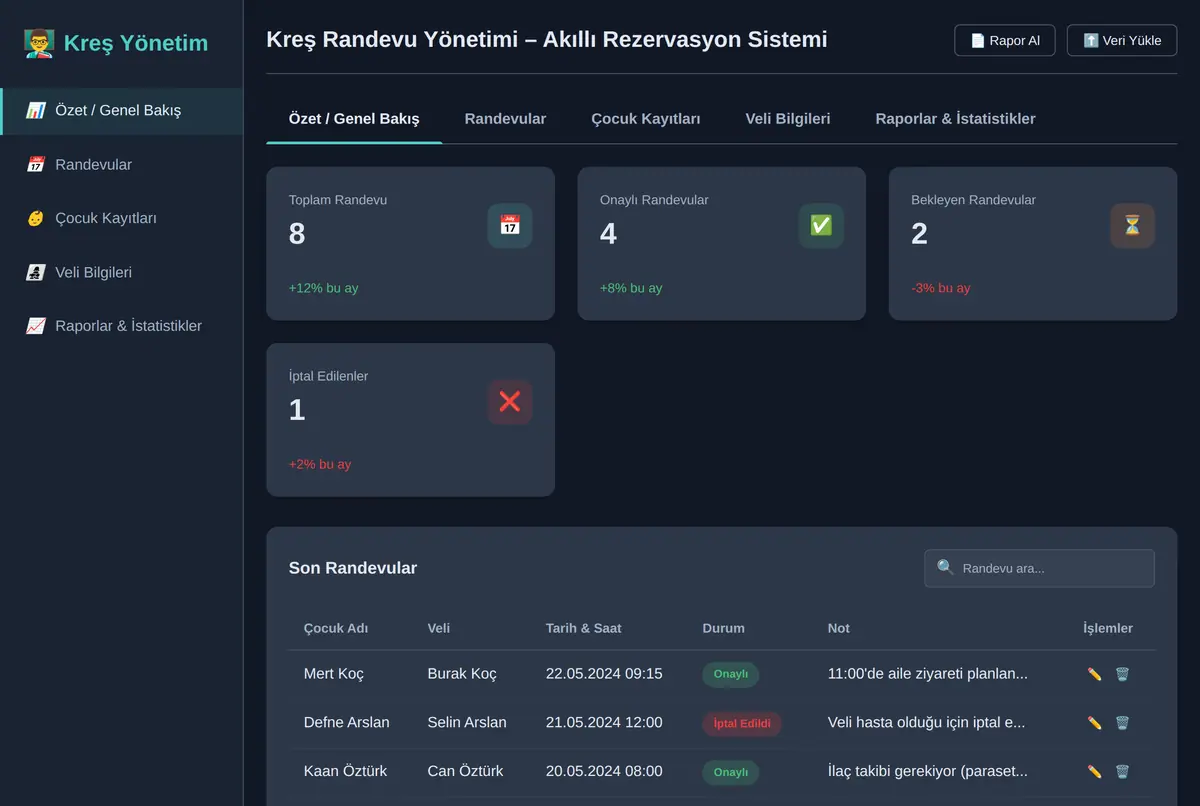Open Veli Bilgileri in the sidebar

(121, 273)
